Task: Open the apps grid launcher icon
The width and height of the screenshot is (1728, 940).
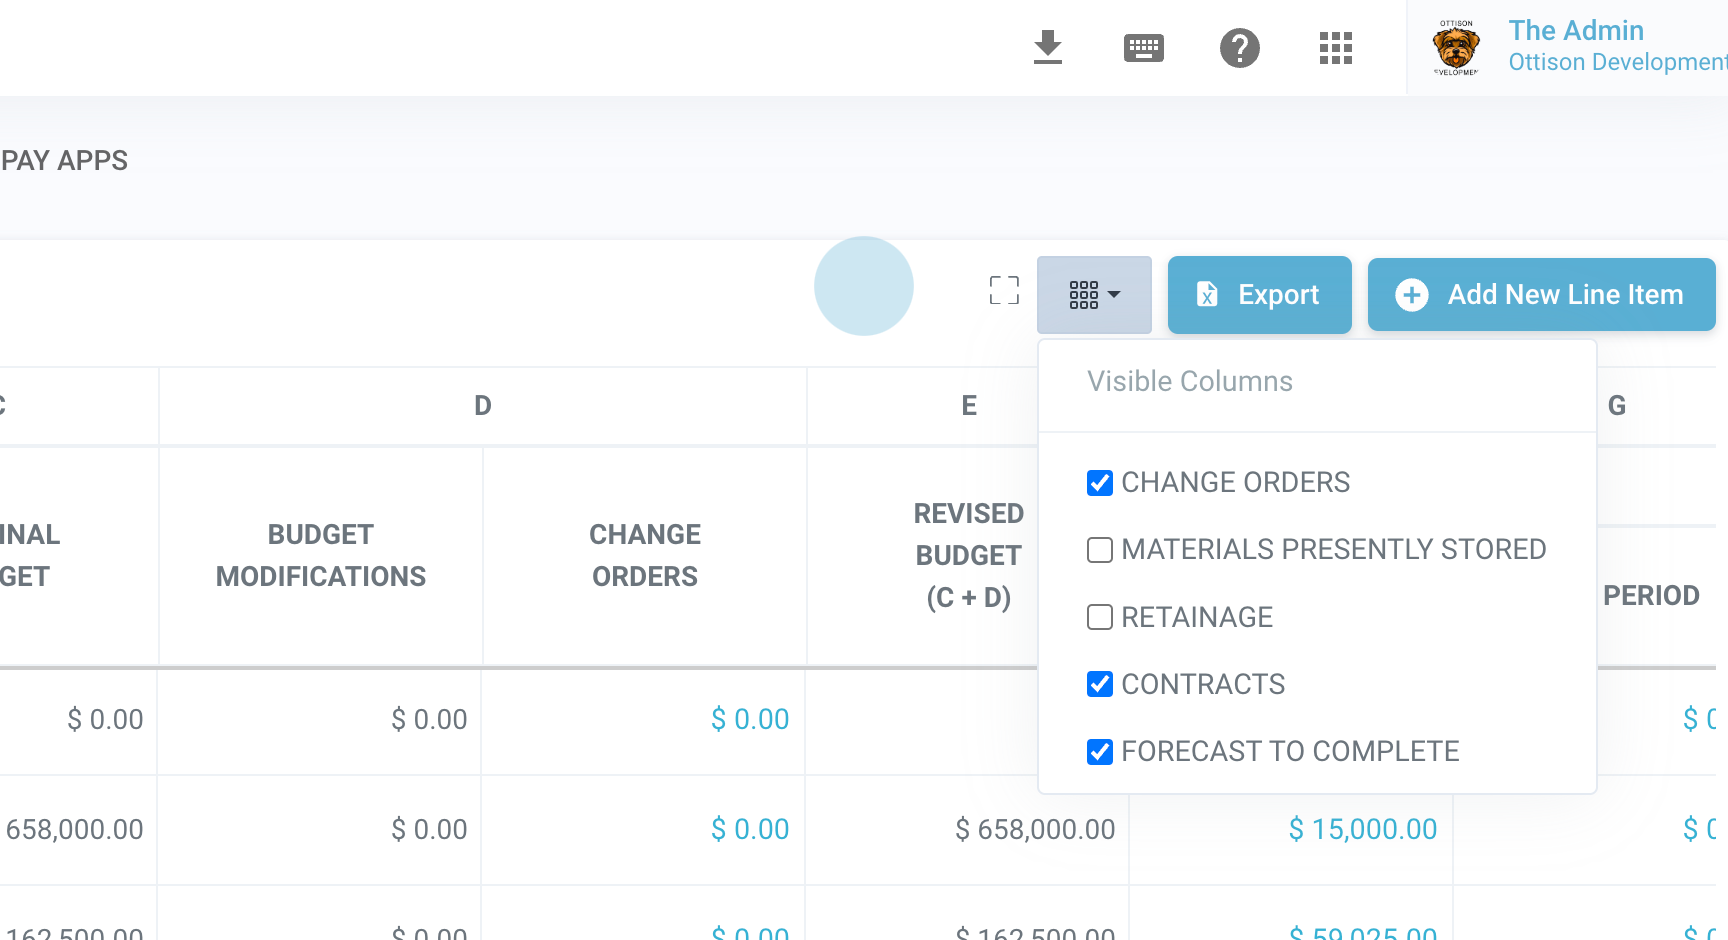Action: (1335, 47)
